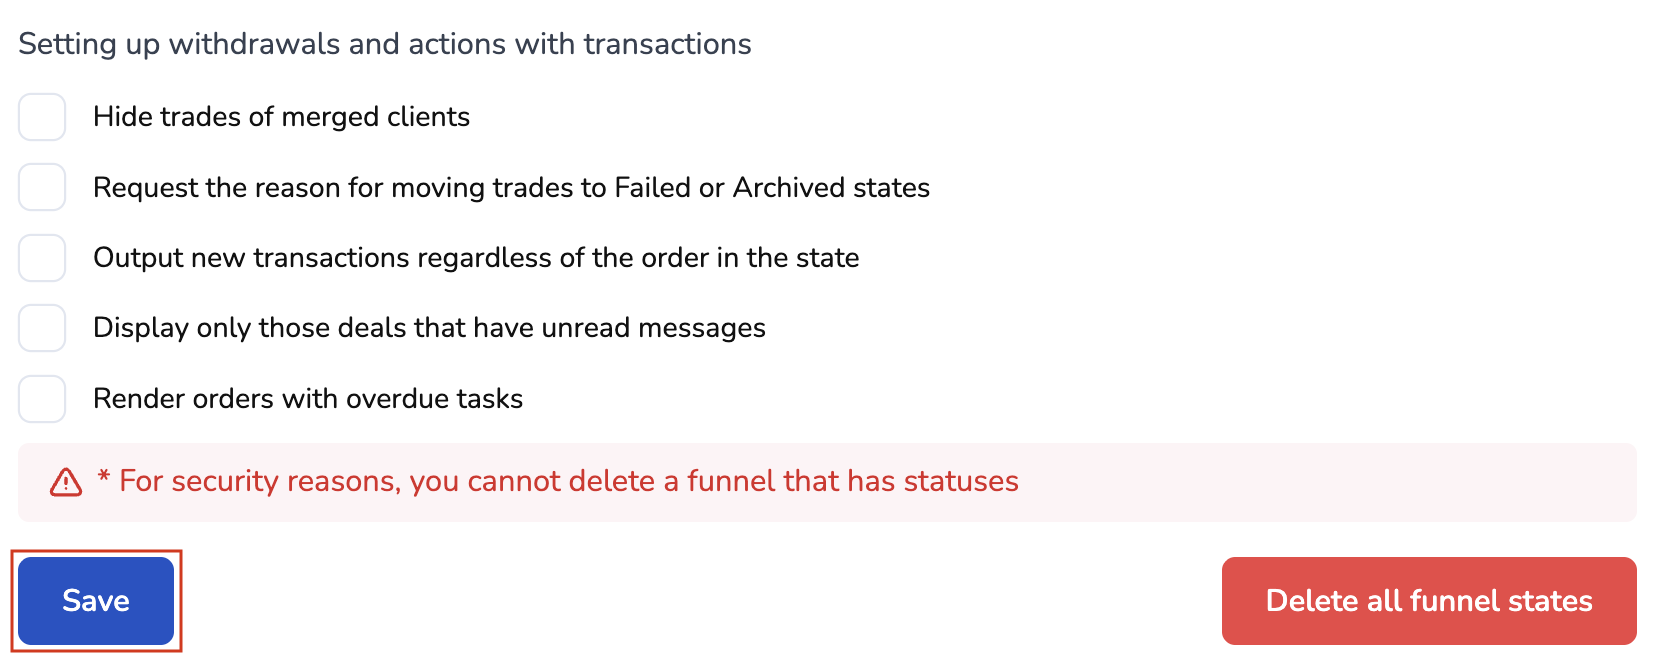Click the 'Hide trades of merged clients' label text
Viewport: 1662px width, 658px height.
point(281,117)
